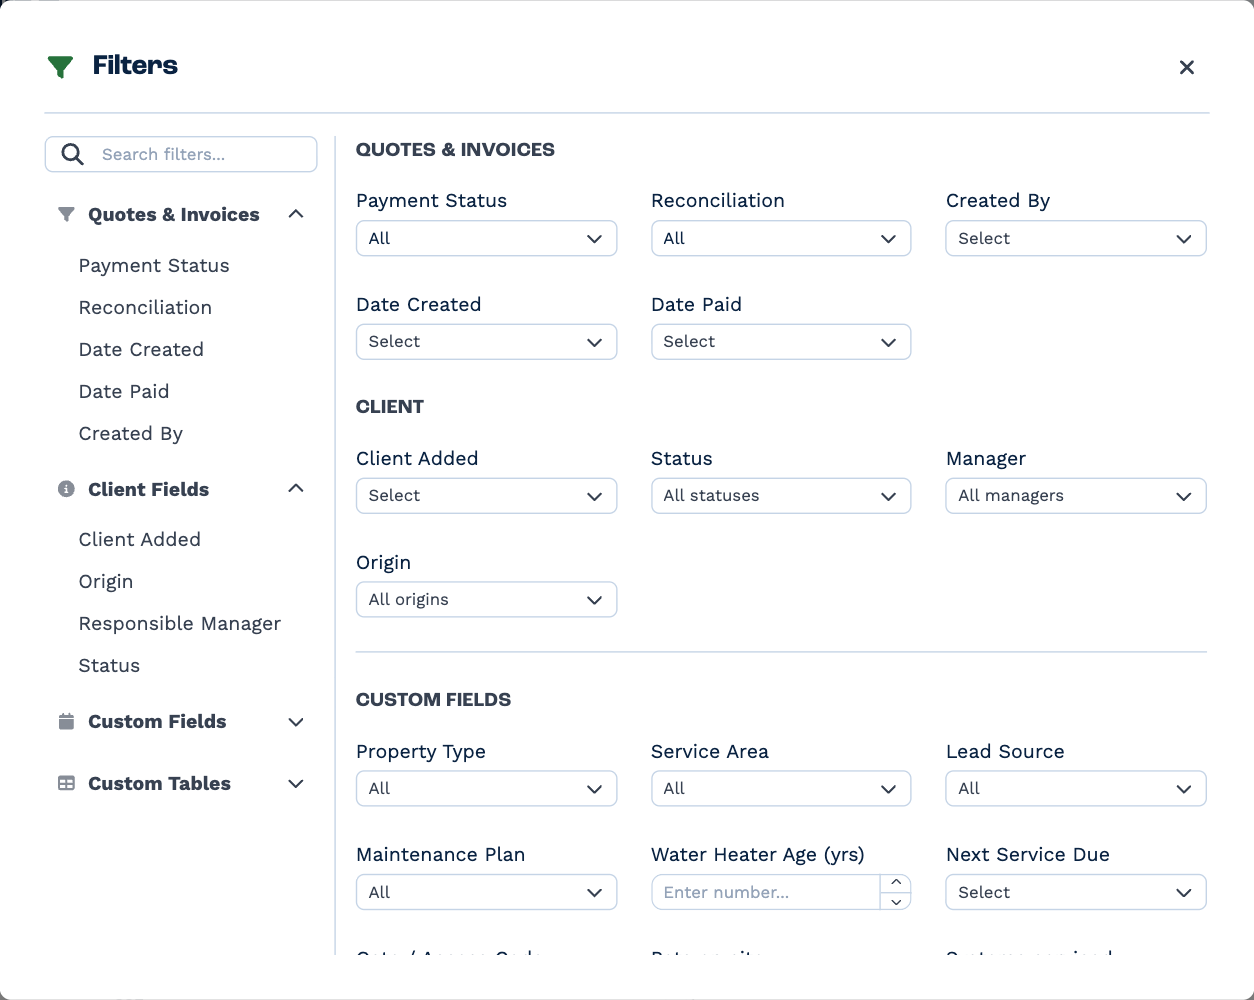Focus the Search filters input
The width and height of the screenshot is (1254, 1000).
tap(181, 154)
